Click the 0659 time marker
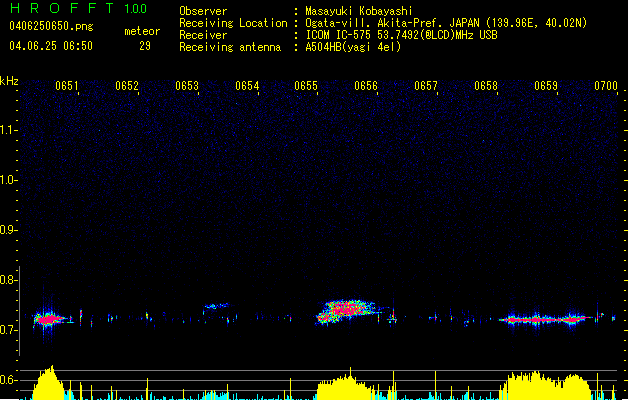This screenshot has width=629, height=400. 546,86
